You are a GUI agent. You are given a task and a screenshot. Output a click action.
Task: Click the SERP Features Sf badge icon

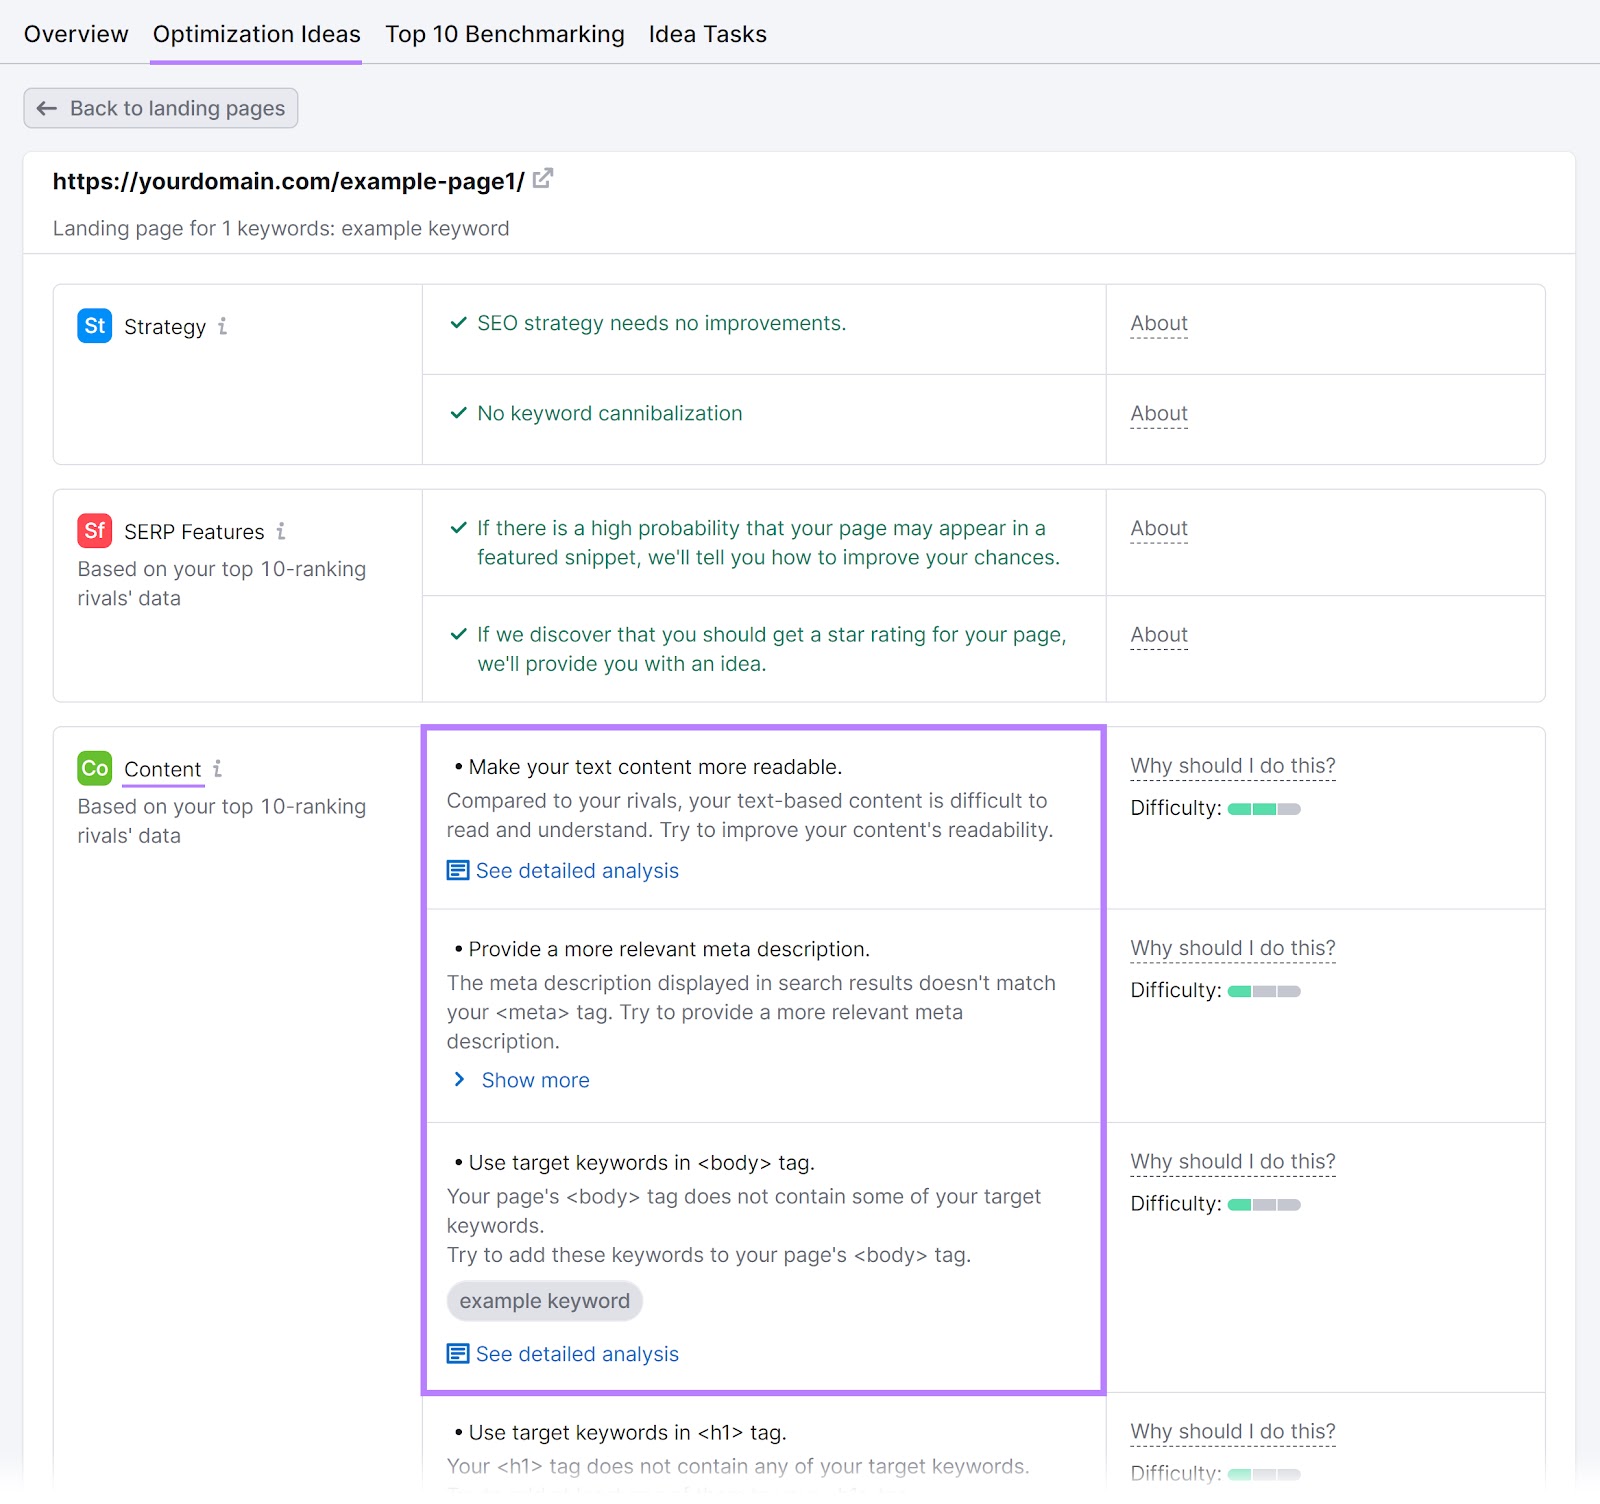coord(95,531)
